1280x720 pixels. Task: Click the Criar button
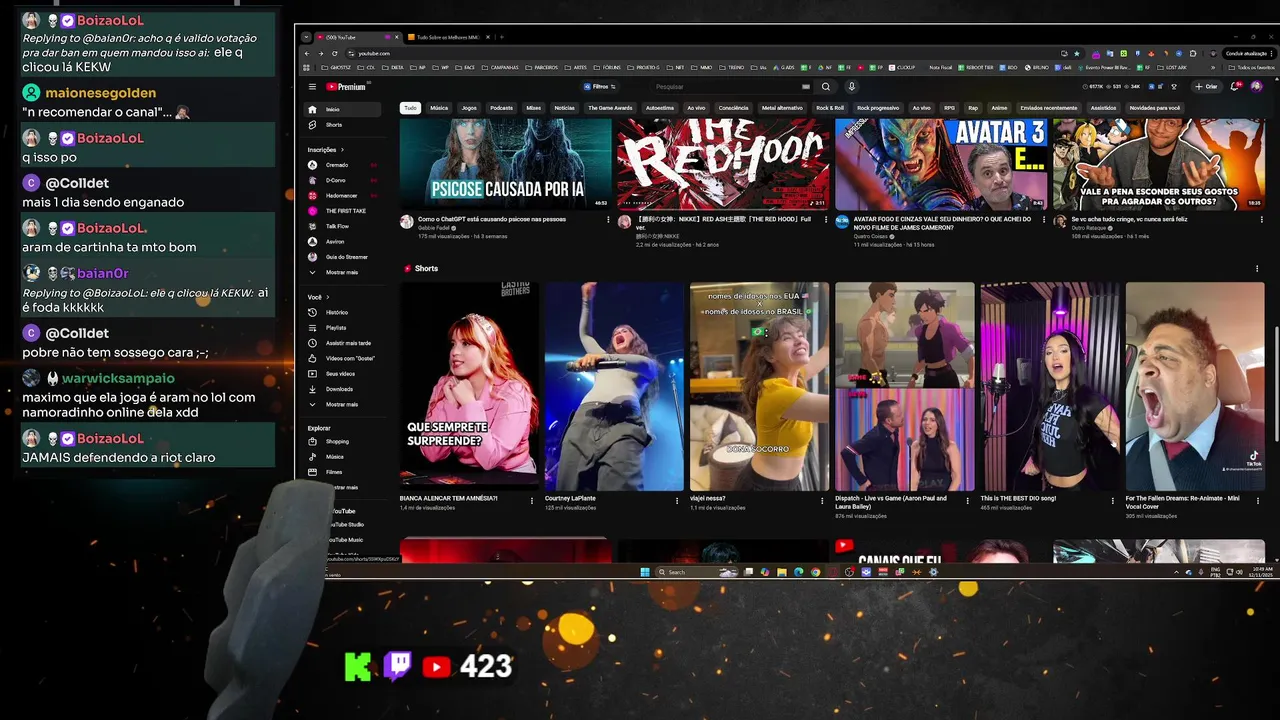[x=1207, y=87]
